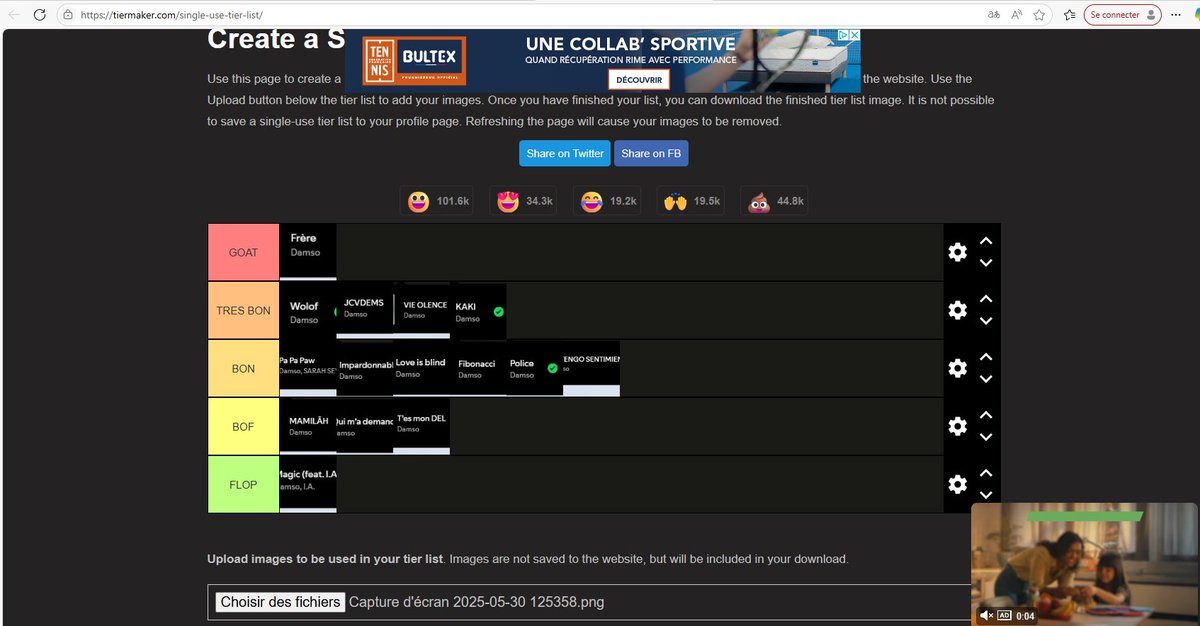Viewport: 1200px width, 626px height.
Task: Open settings gear for TRES BON row
Action: pos(957,310)
